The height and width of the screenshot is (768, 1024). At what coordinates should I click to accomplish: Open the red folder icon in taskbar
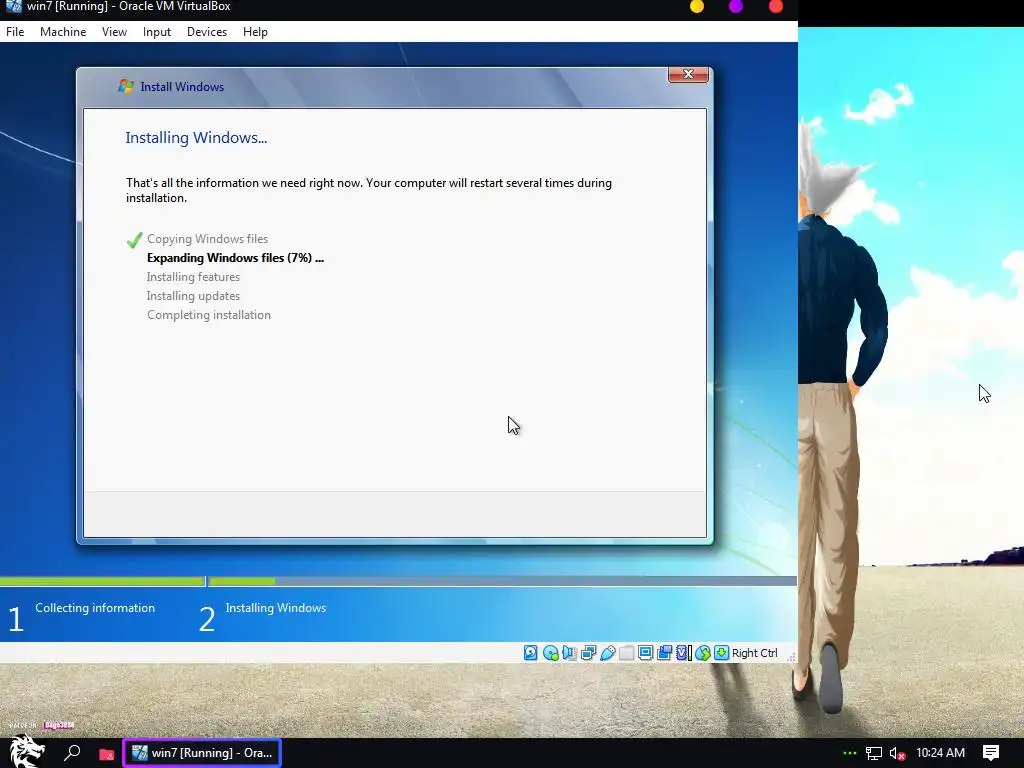(106, 754)
